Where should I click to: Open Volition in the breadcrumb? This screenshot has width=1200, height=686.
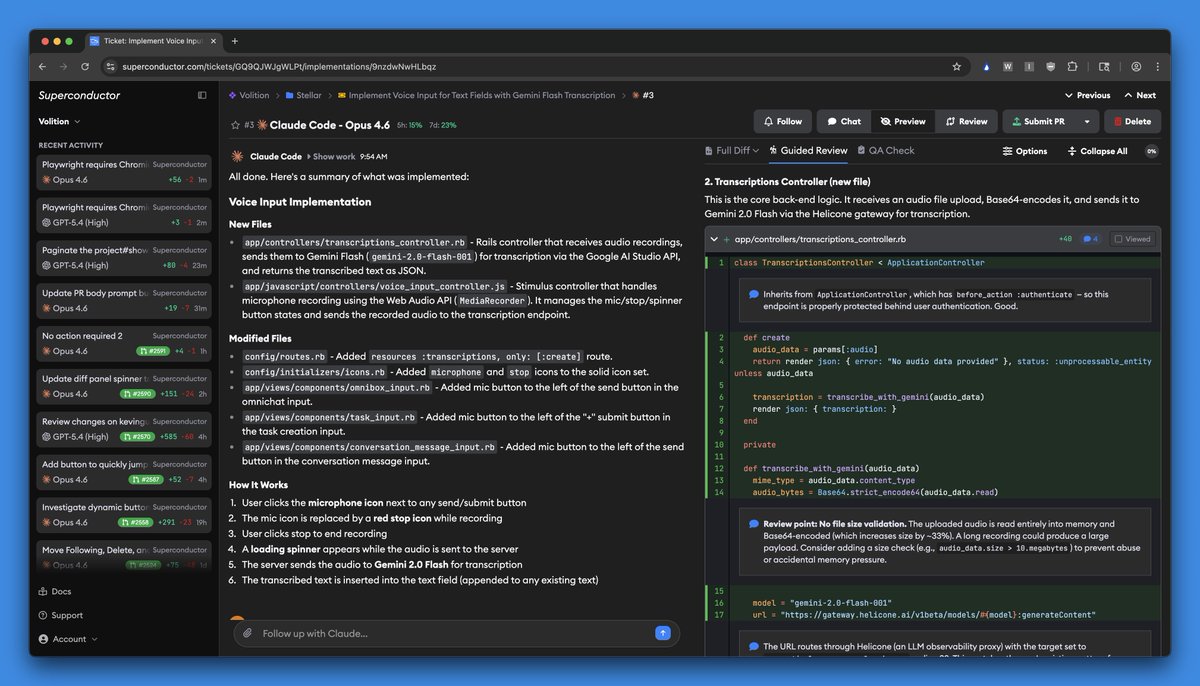pyautogui.click(x=249, y=95)
